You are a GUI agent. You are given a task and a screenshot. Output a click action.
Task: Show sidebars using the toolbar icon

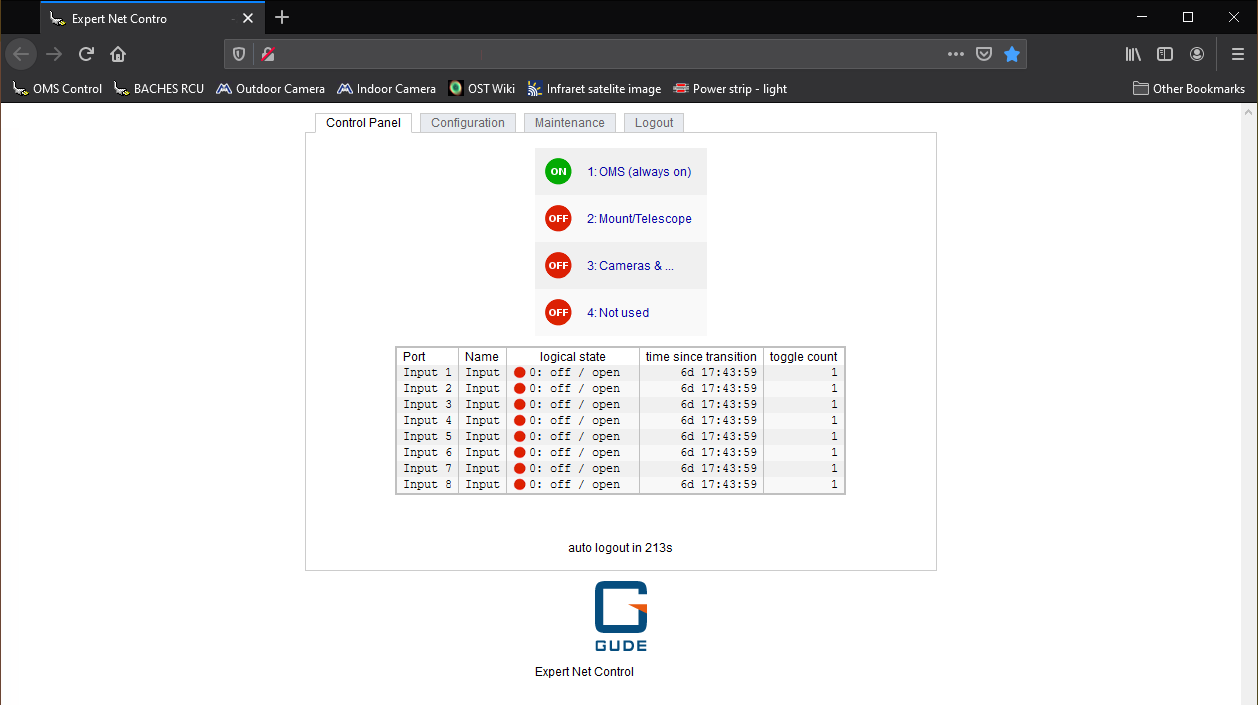pyautogui.click(x=1165, y=54)
